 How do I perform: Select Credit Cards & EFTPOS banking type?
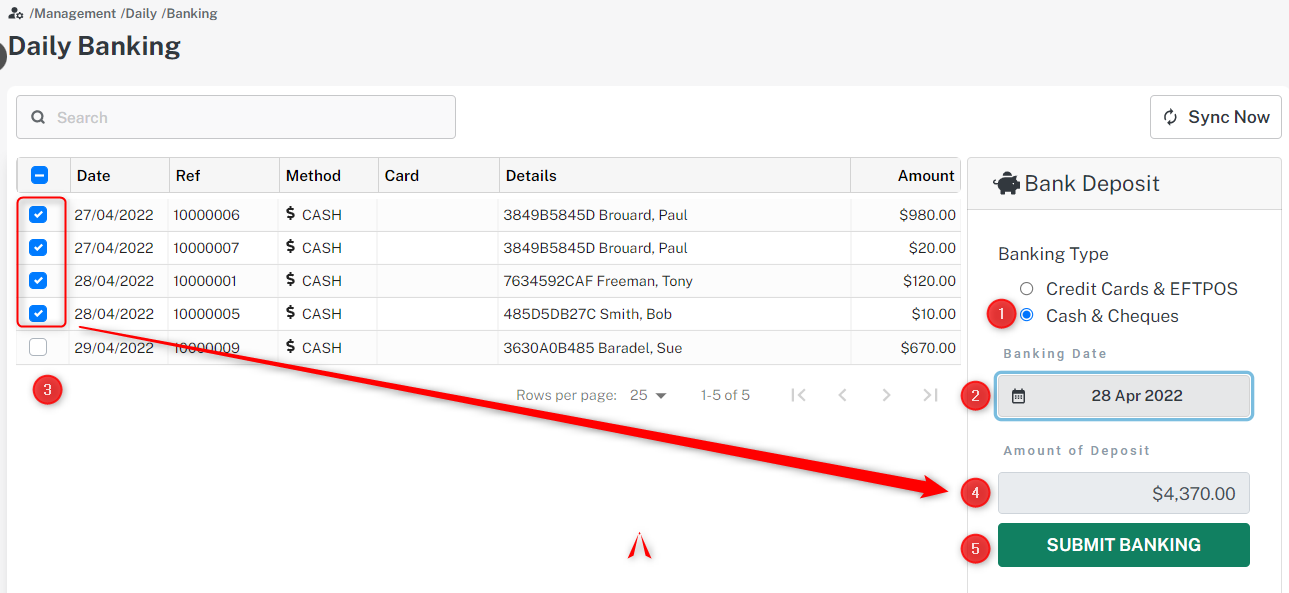coord(1026,289)
